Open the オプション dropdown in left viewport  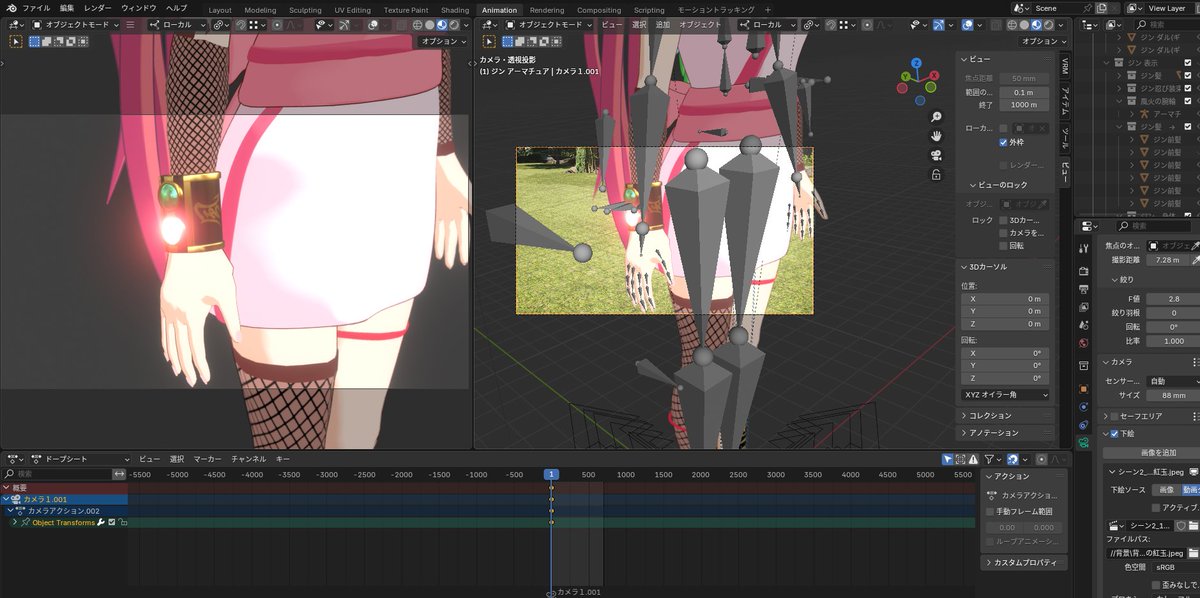(x=442, y=41)
